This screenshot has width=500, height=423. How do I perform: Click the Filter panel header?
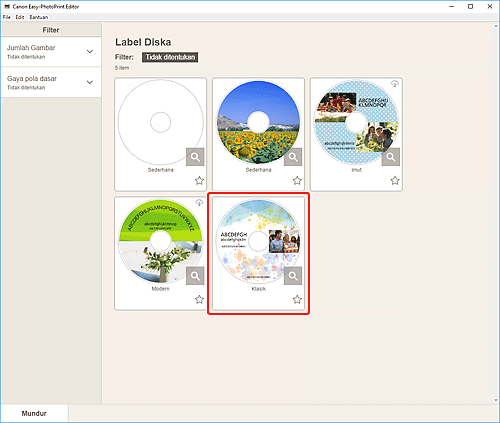click(x=51, y=30)
